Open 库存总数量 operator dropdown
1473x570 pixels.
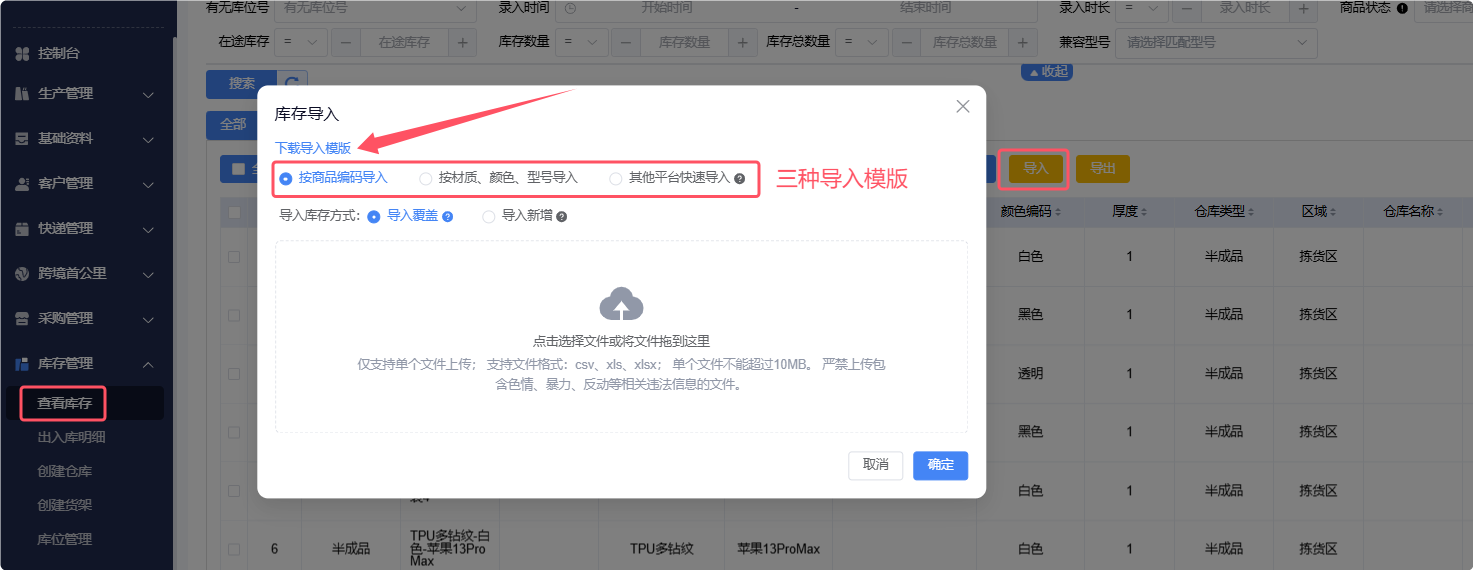point(861,43)
